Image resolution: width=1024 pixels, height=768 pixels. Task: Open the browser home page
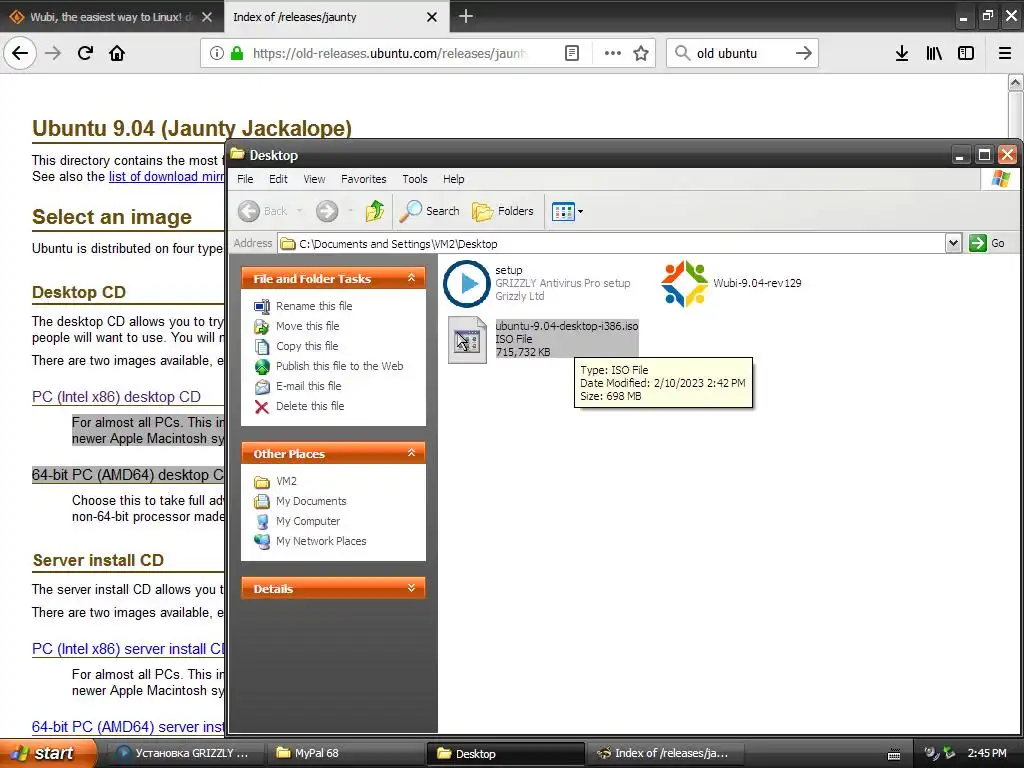(117, 53)
